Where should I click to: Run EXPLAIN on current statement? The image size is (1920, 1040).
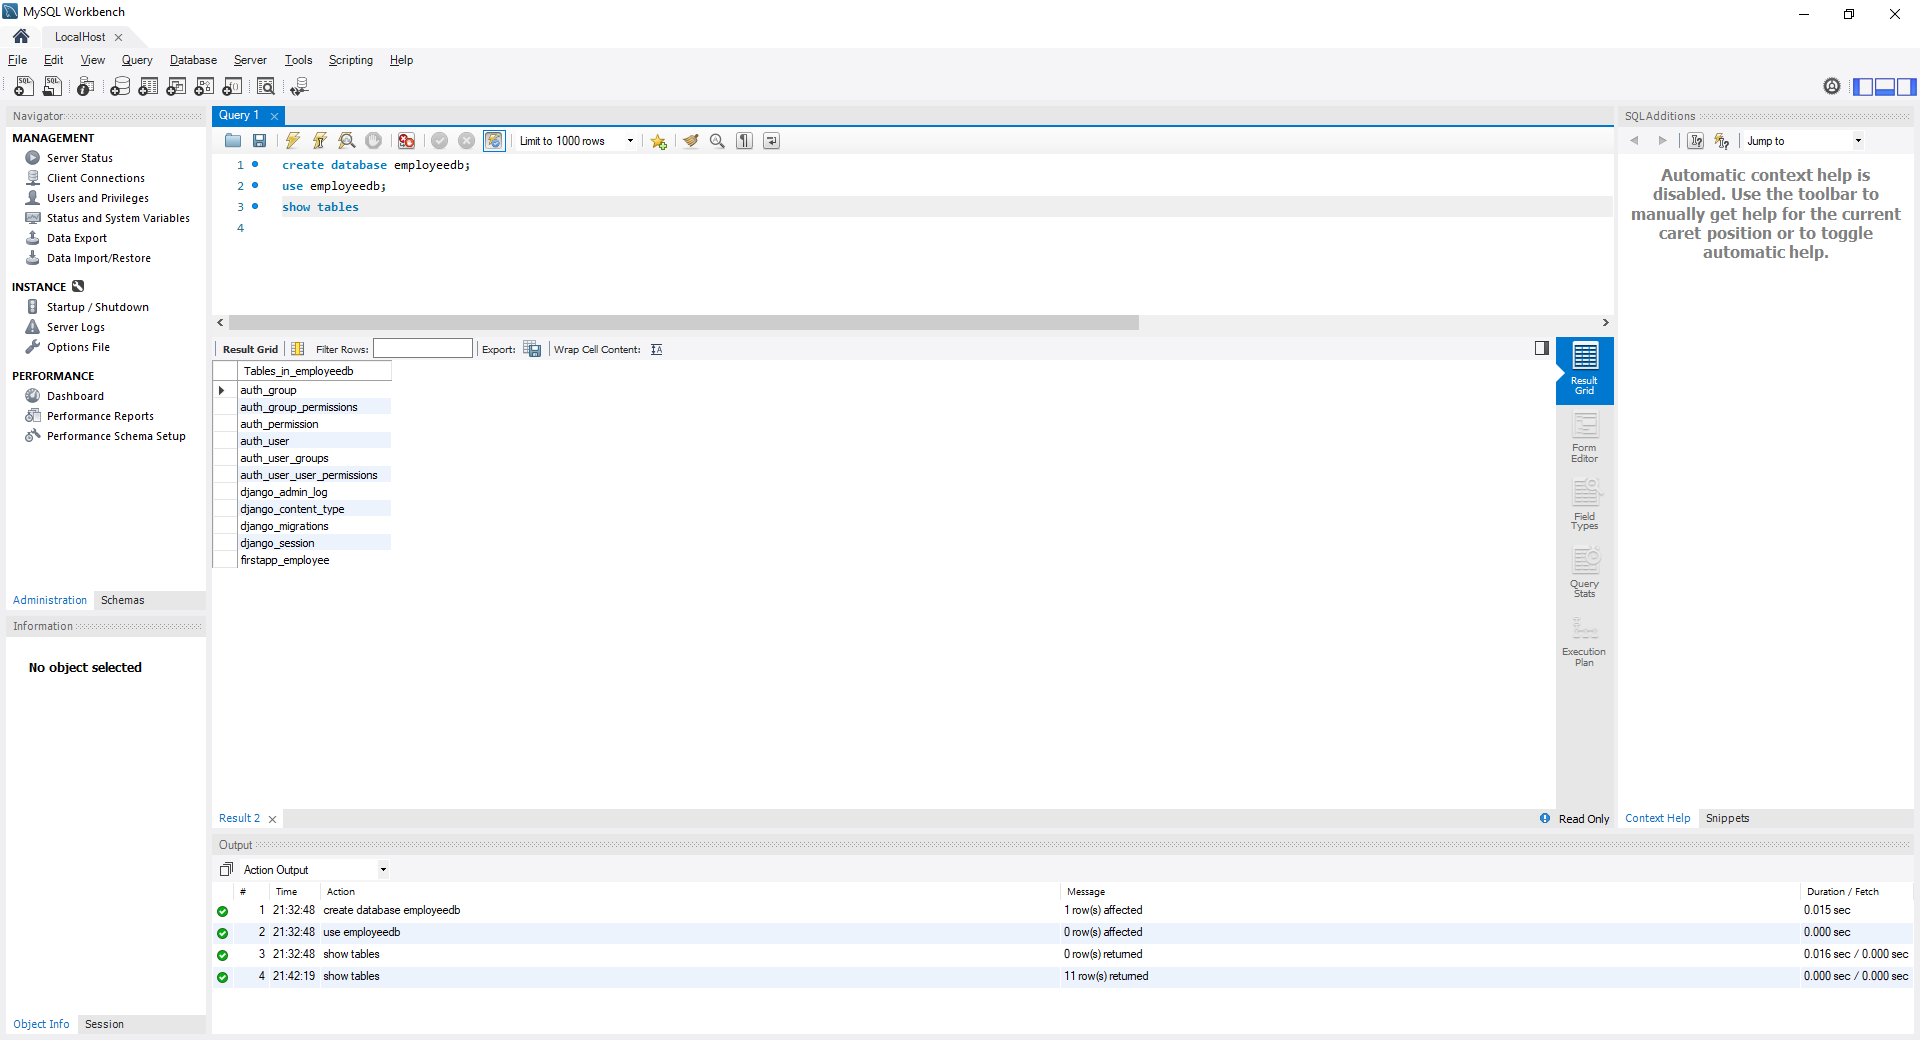(347, 141)
